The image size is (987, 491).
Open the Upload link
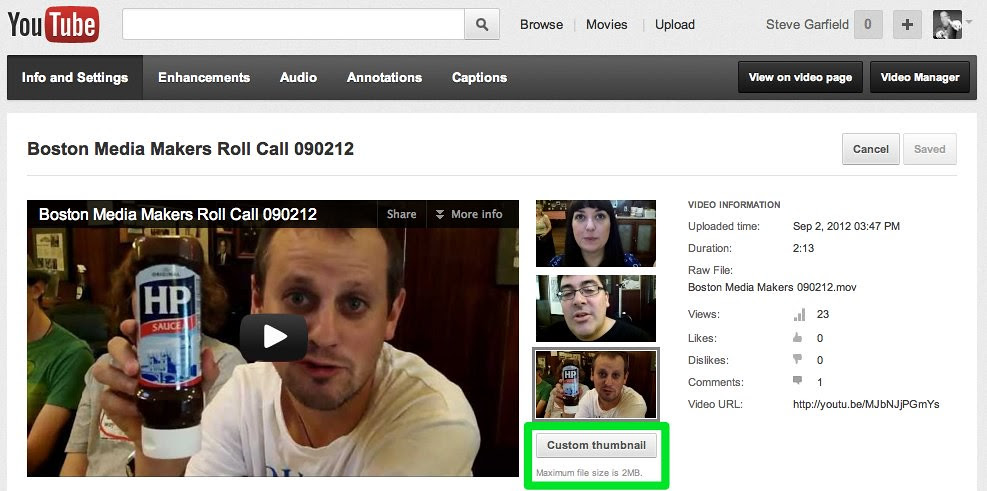675,25
